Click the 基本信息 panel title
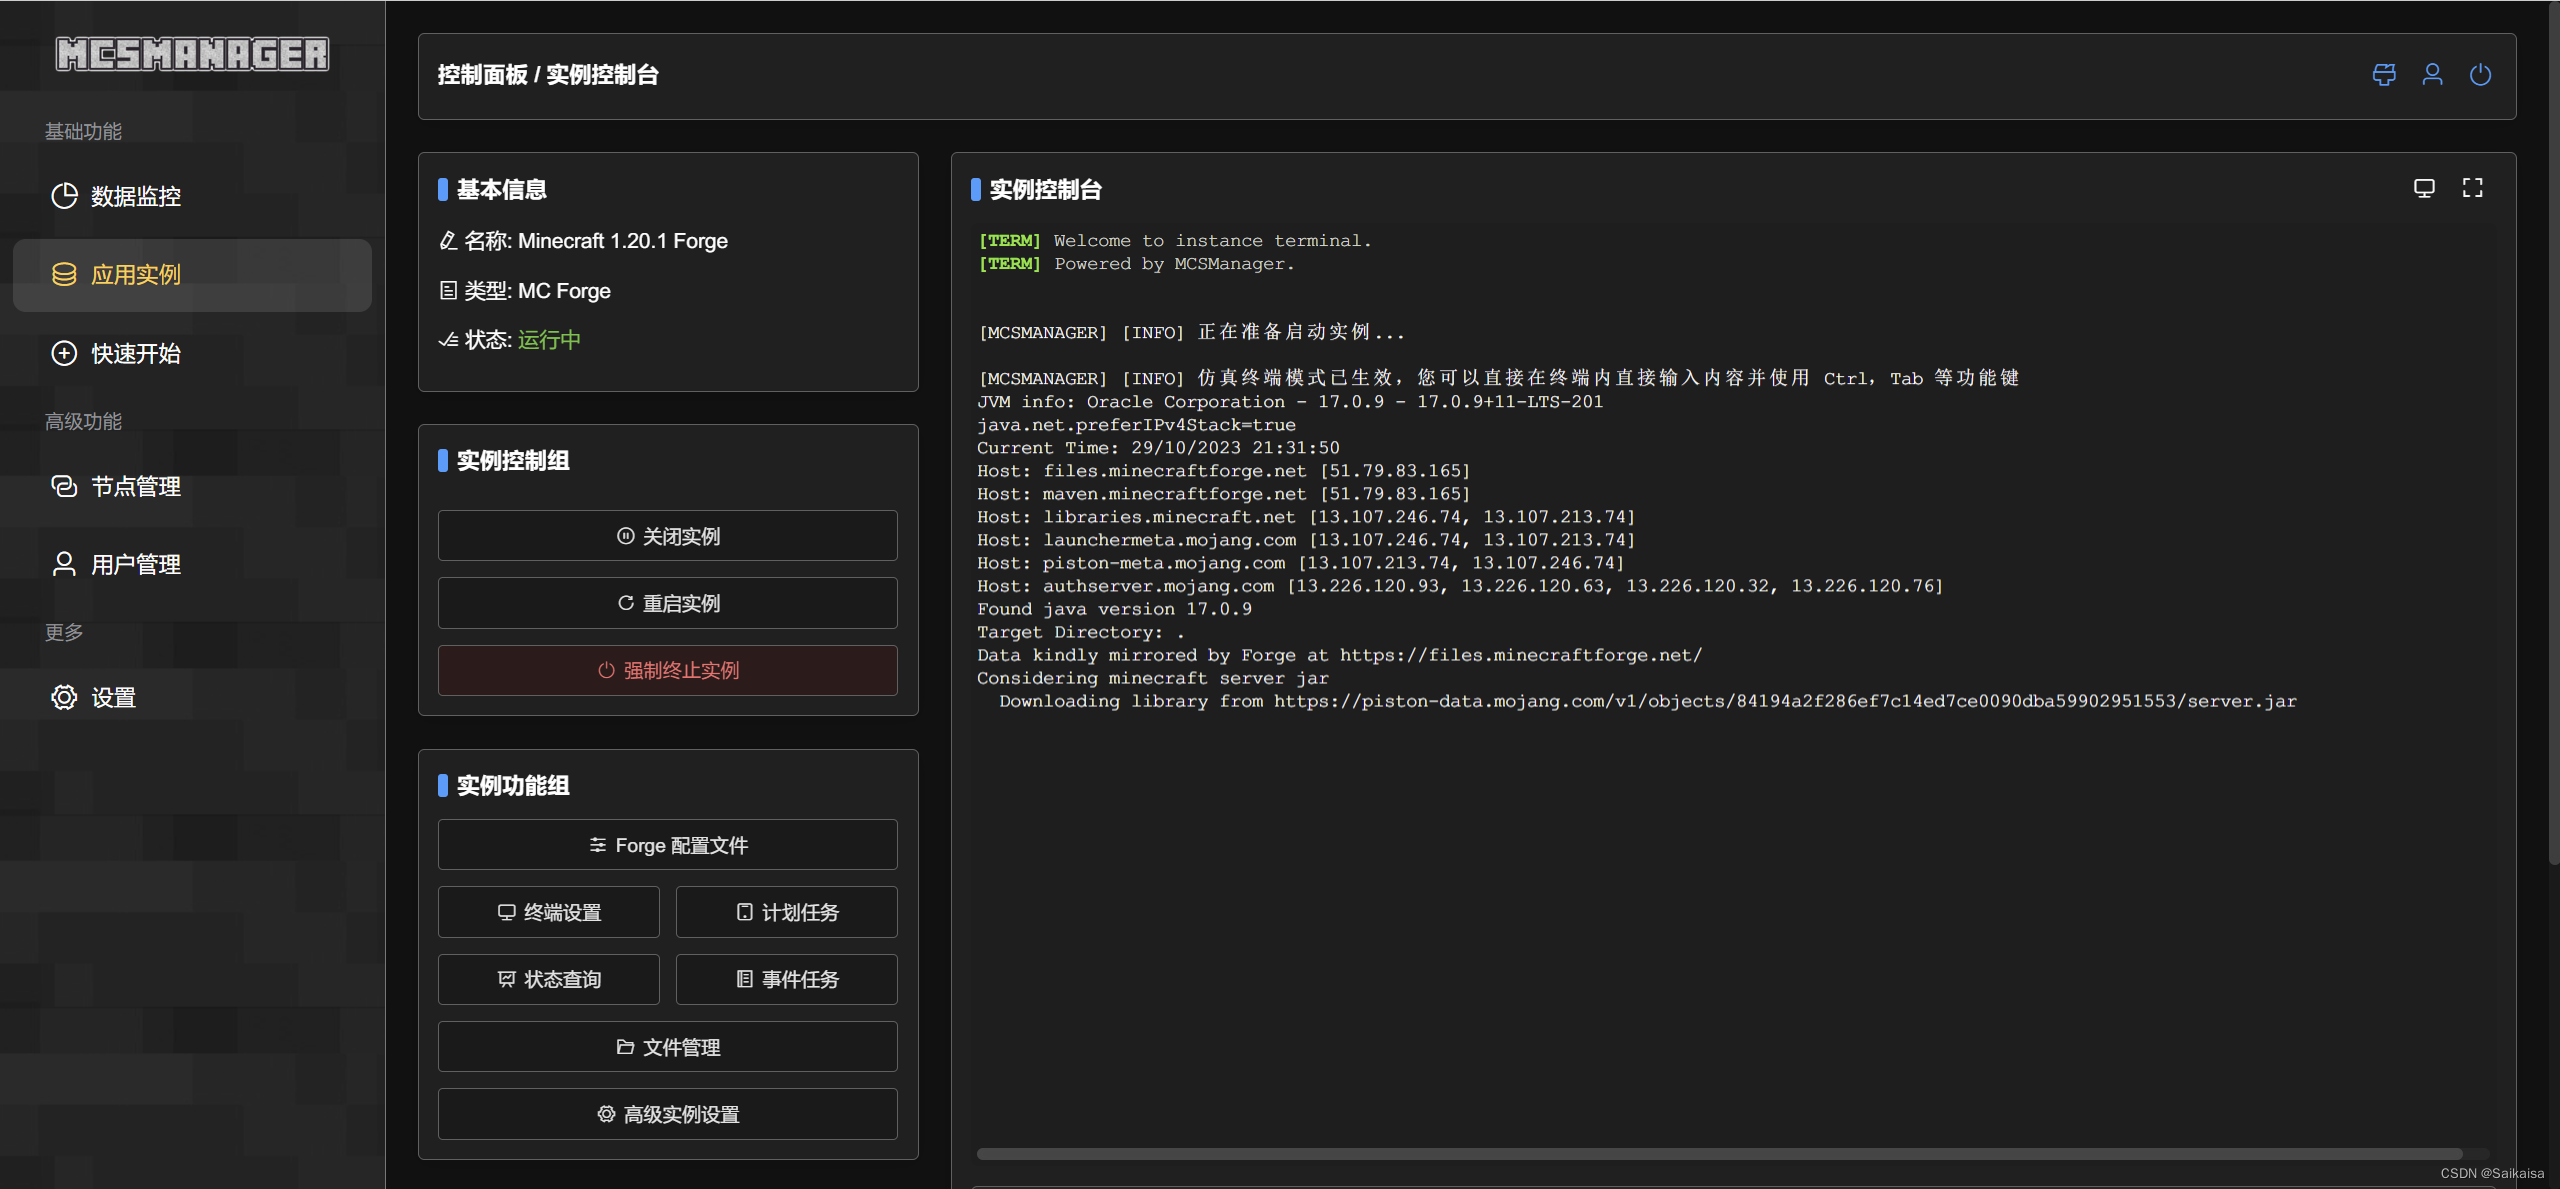The image size is (2560, 1189). tap(501, 190)
